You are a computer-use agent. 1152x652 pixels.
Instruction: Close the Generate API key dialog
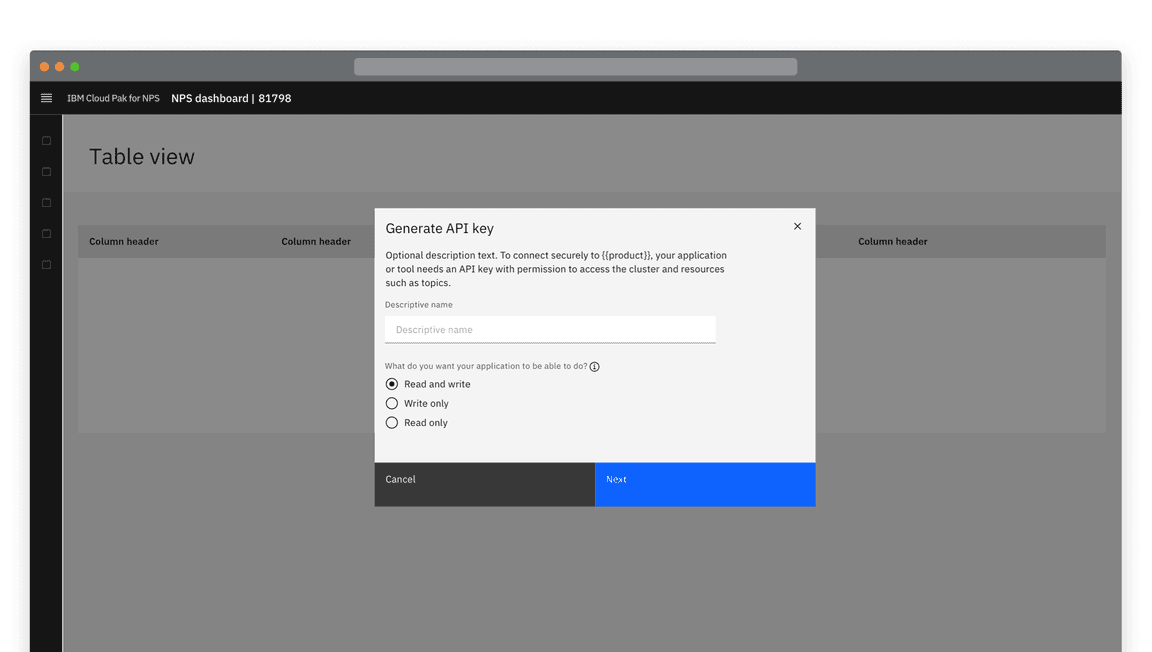coord(797,226)
